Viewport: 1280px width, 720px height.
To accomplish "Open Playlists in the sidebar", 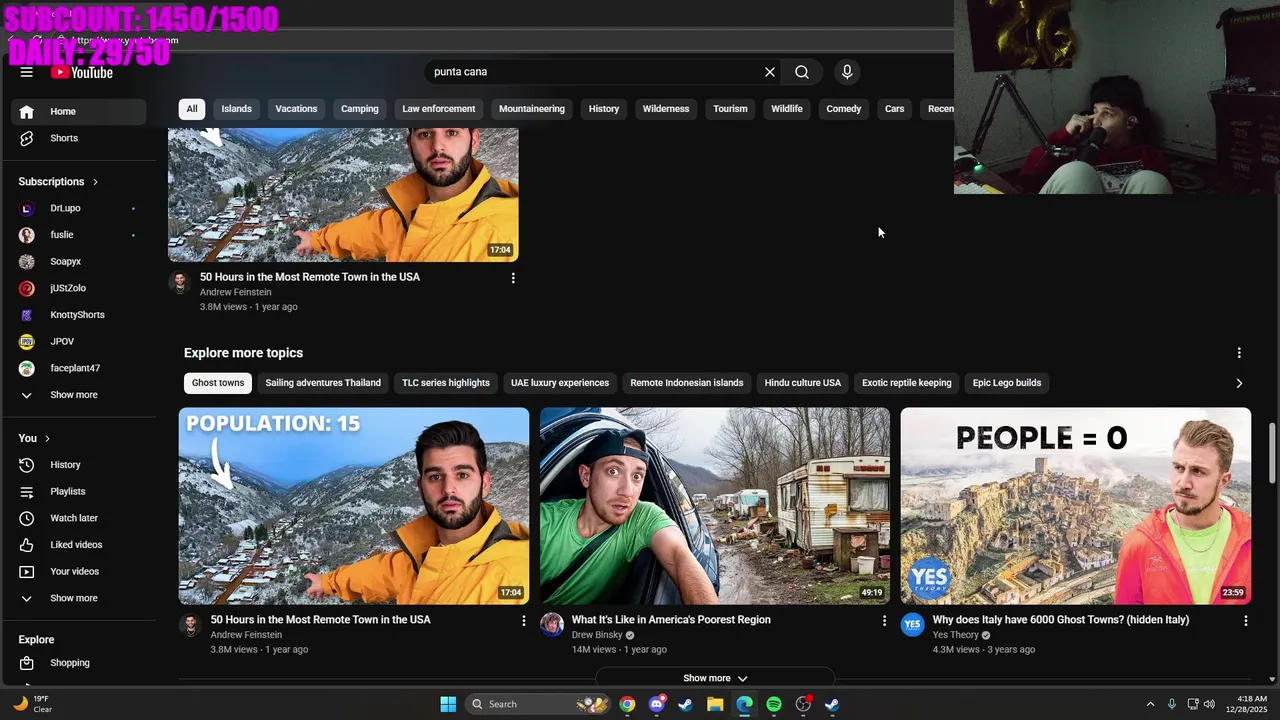I will coord(79,491).
